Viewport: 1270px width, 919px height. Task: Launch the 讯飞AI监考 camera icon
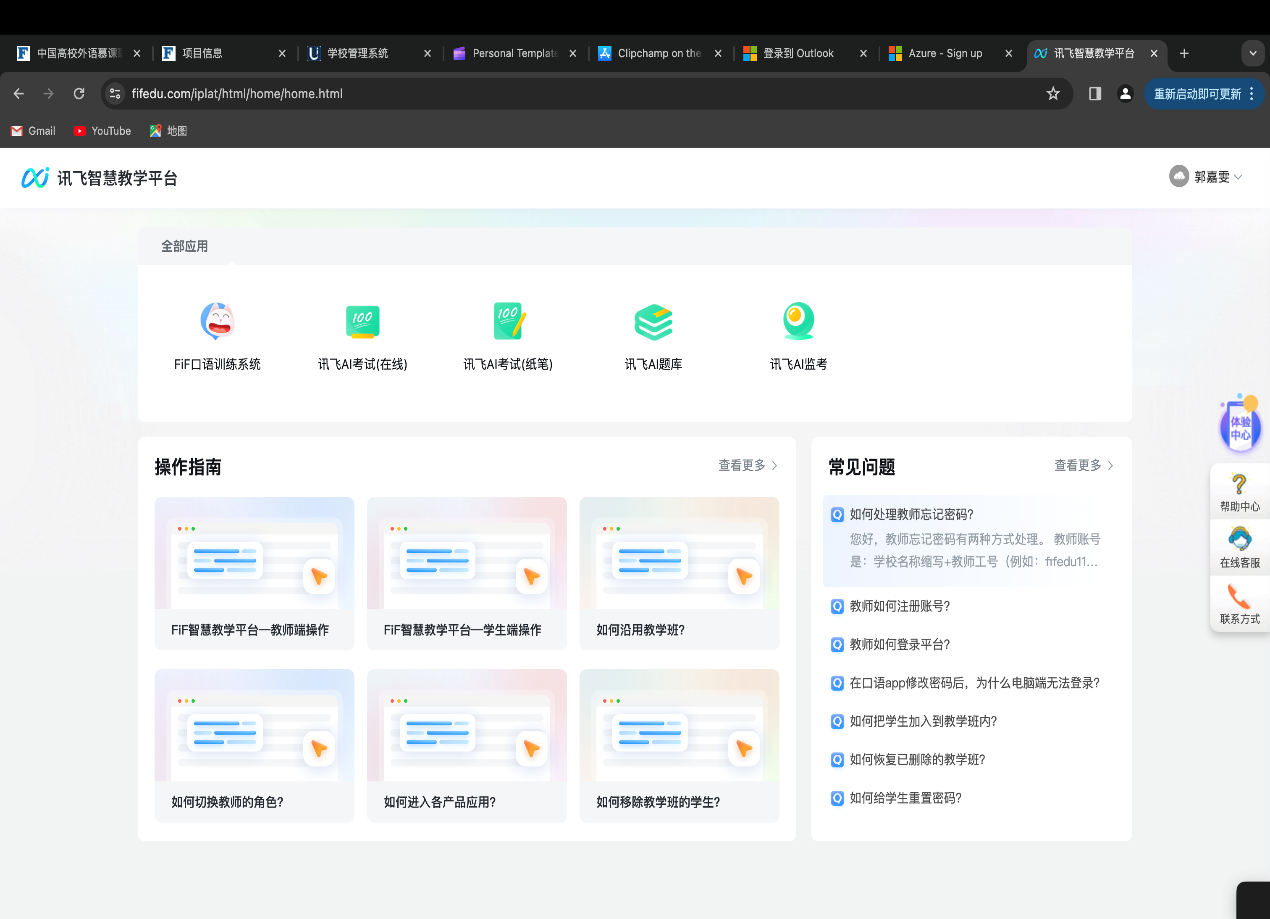pos(798,322)
